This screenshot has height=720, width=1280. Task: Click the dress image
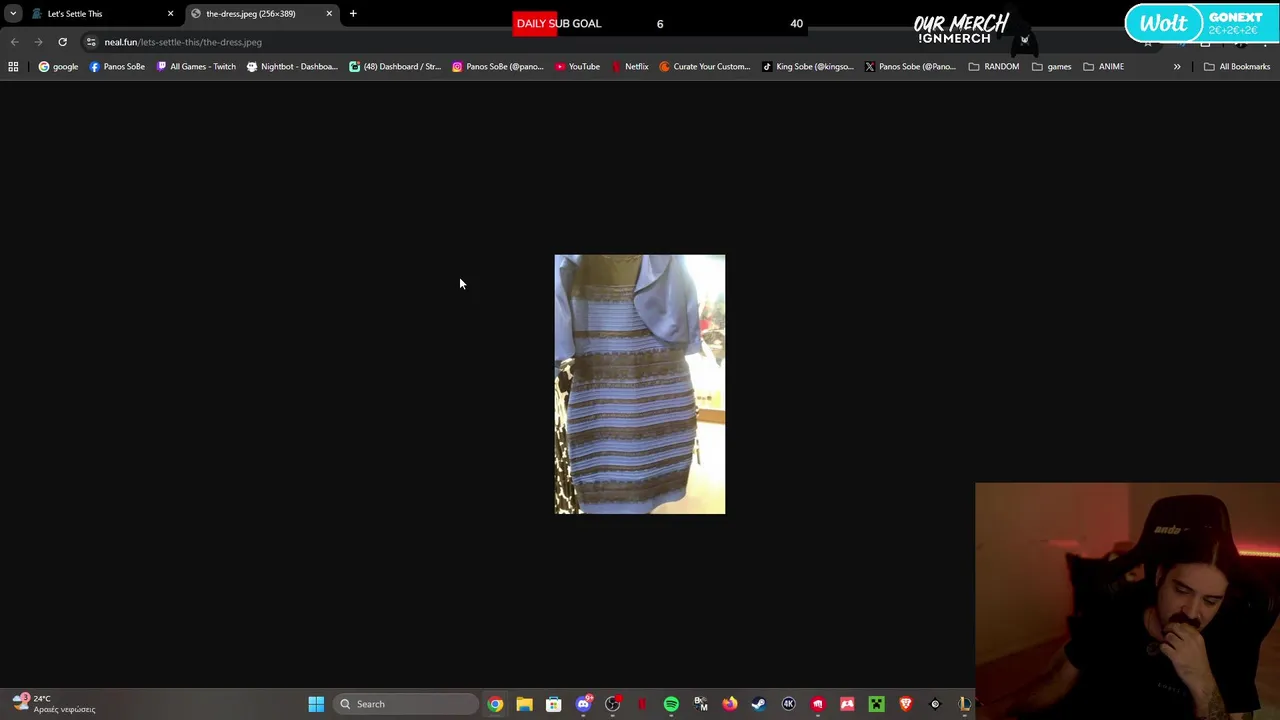pos(640,384)
